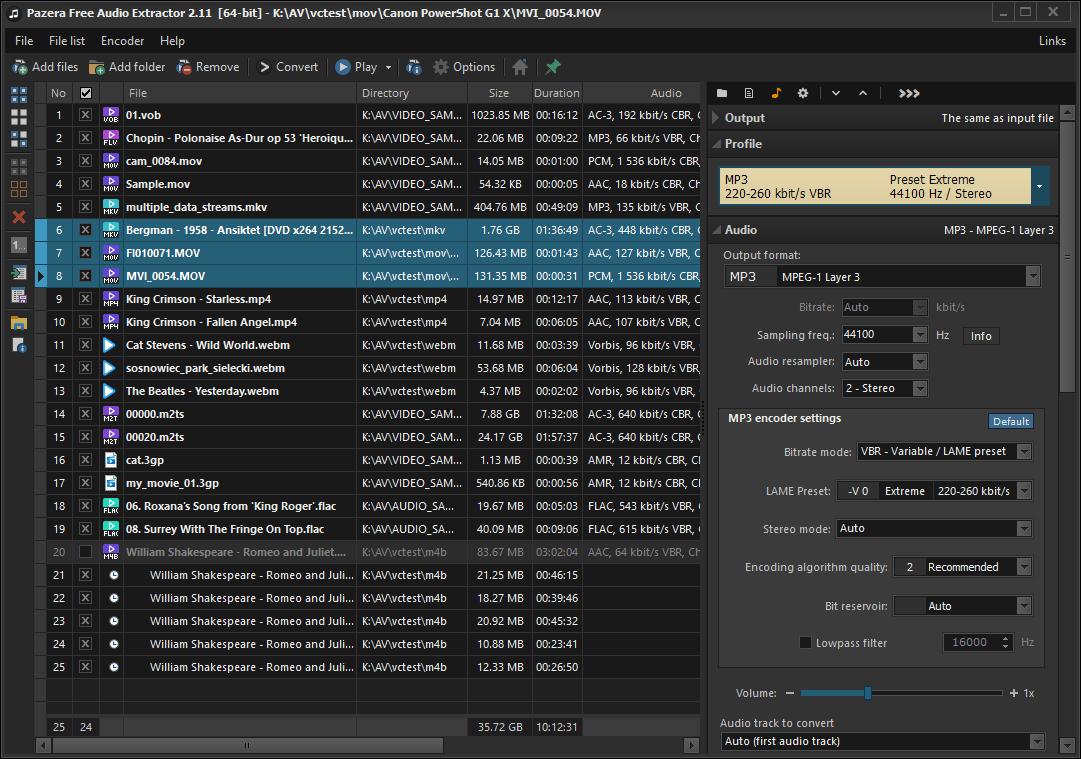Uncheck row 20 William Shakespeare file
This screenshot has height=759, width=1081.
[x=85, y=552]
